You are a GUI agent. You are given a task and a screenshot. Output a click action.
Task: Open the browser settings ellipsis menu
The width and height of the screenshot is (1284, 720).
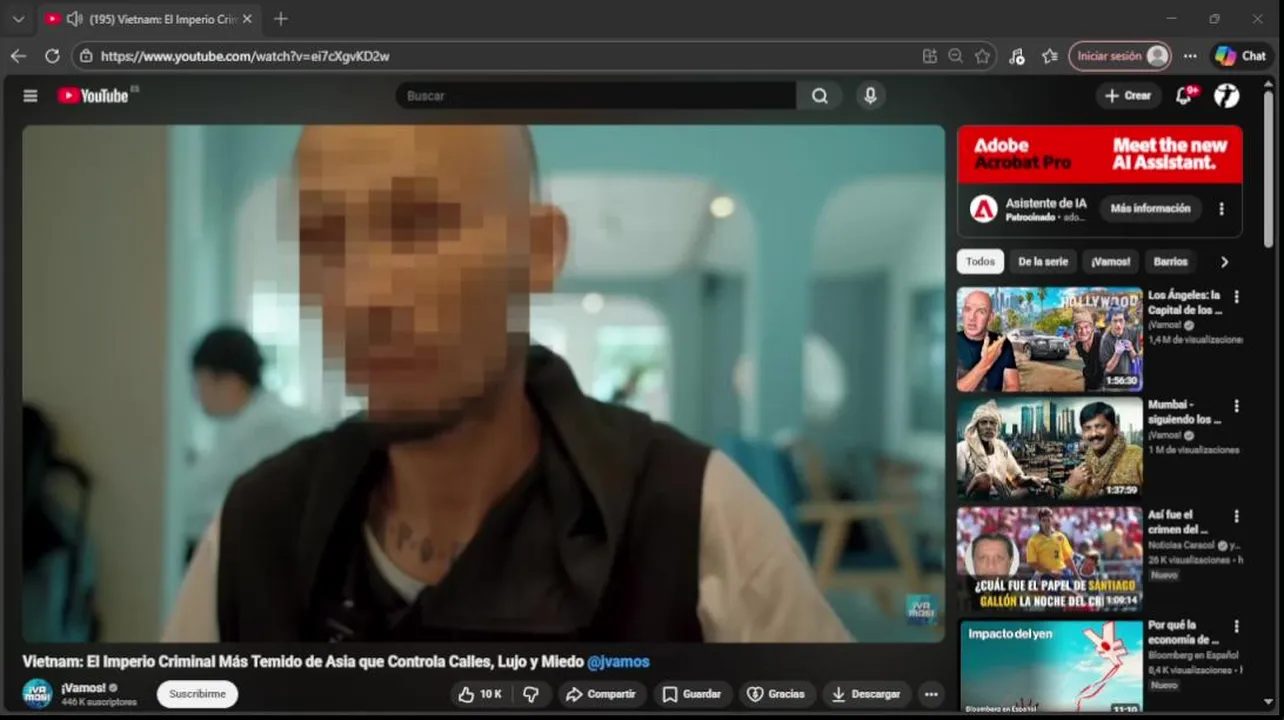point(1190,56)
